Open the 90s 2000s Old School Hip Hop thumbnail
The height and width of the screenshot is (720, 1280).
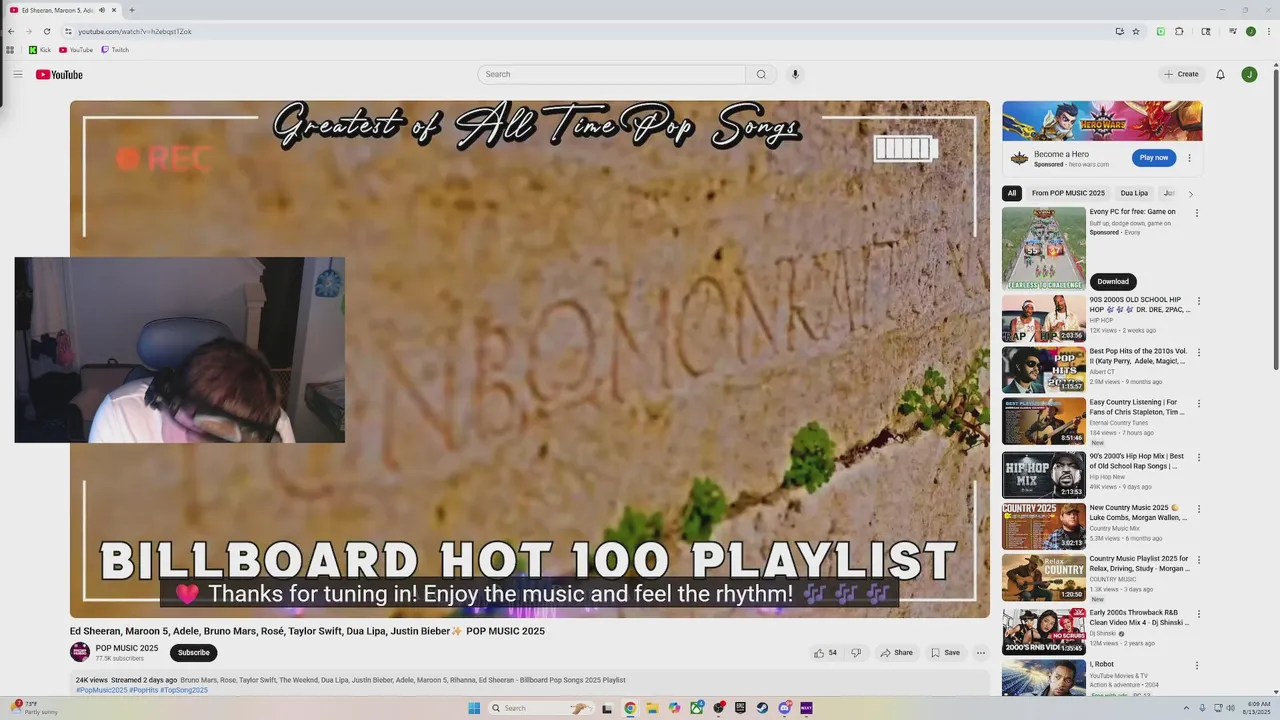pyautogui.click(x=1044, y=319)
